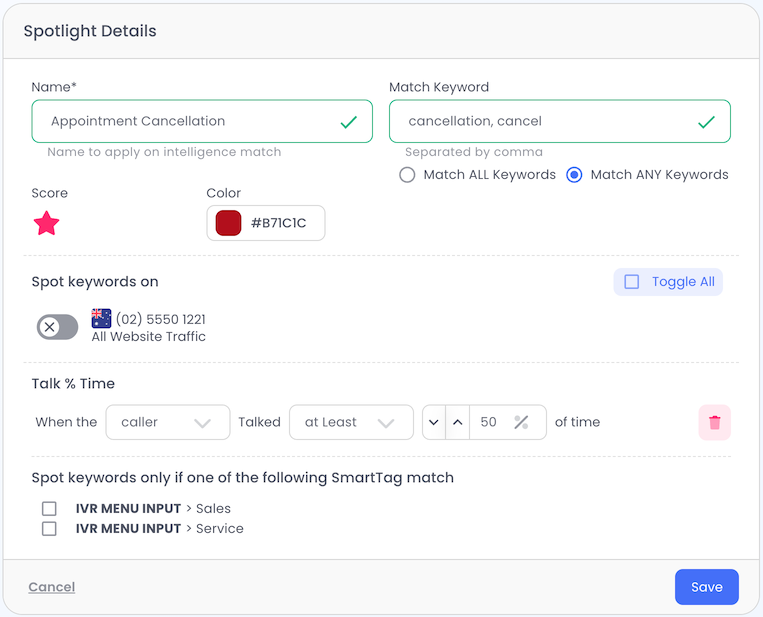
Task: Click the Australian flag icon
Action: point(101,319)
